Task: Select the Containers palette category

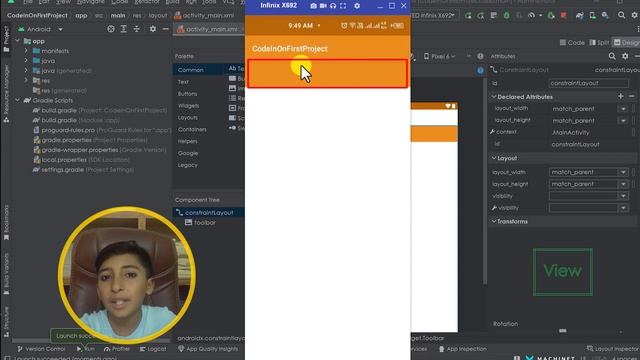Action: click(x=192, y=129)
